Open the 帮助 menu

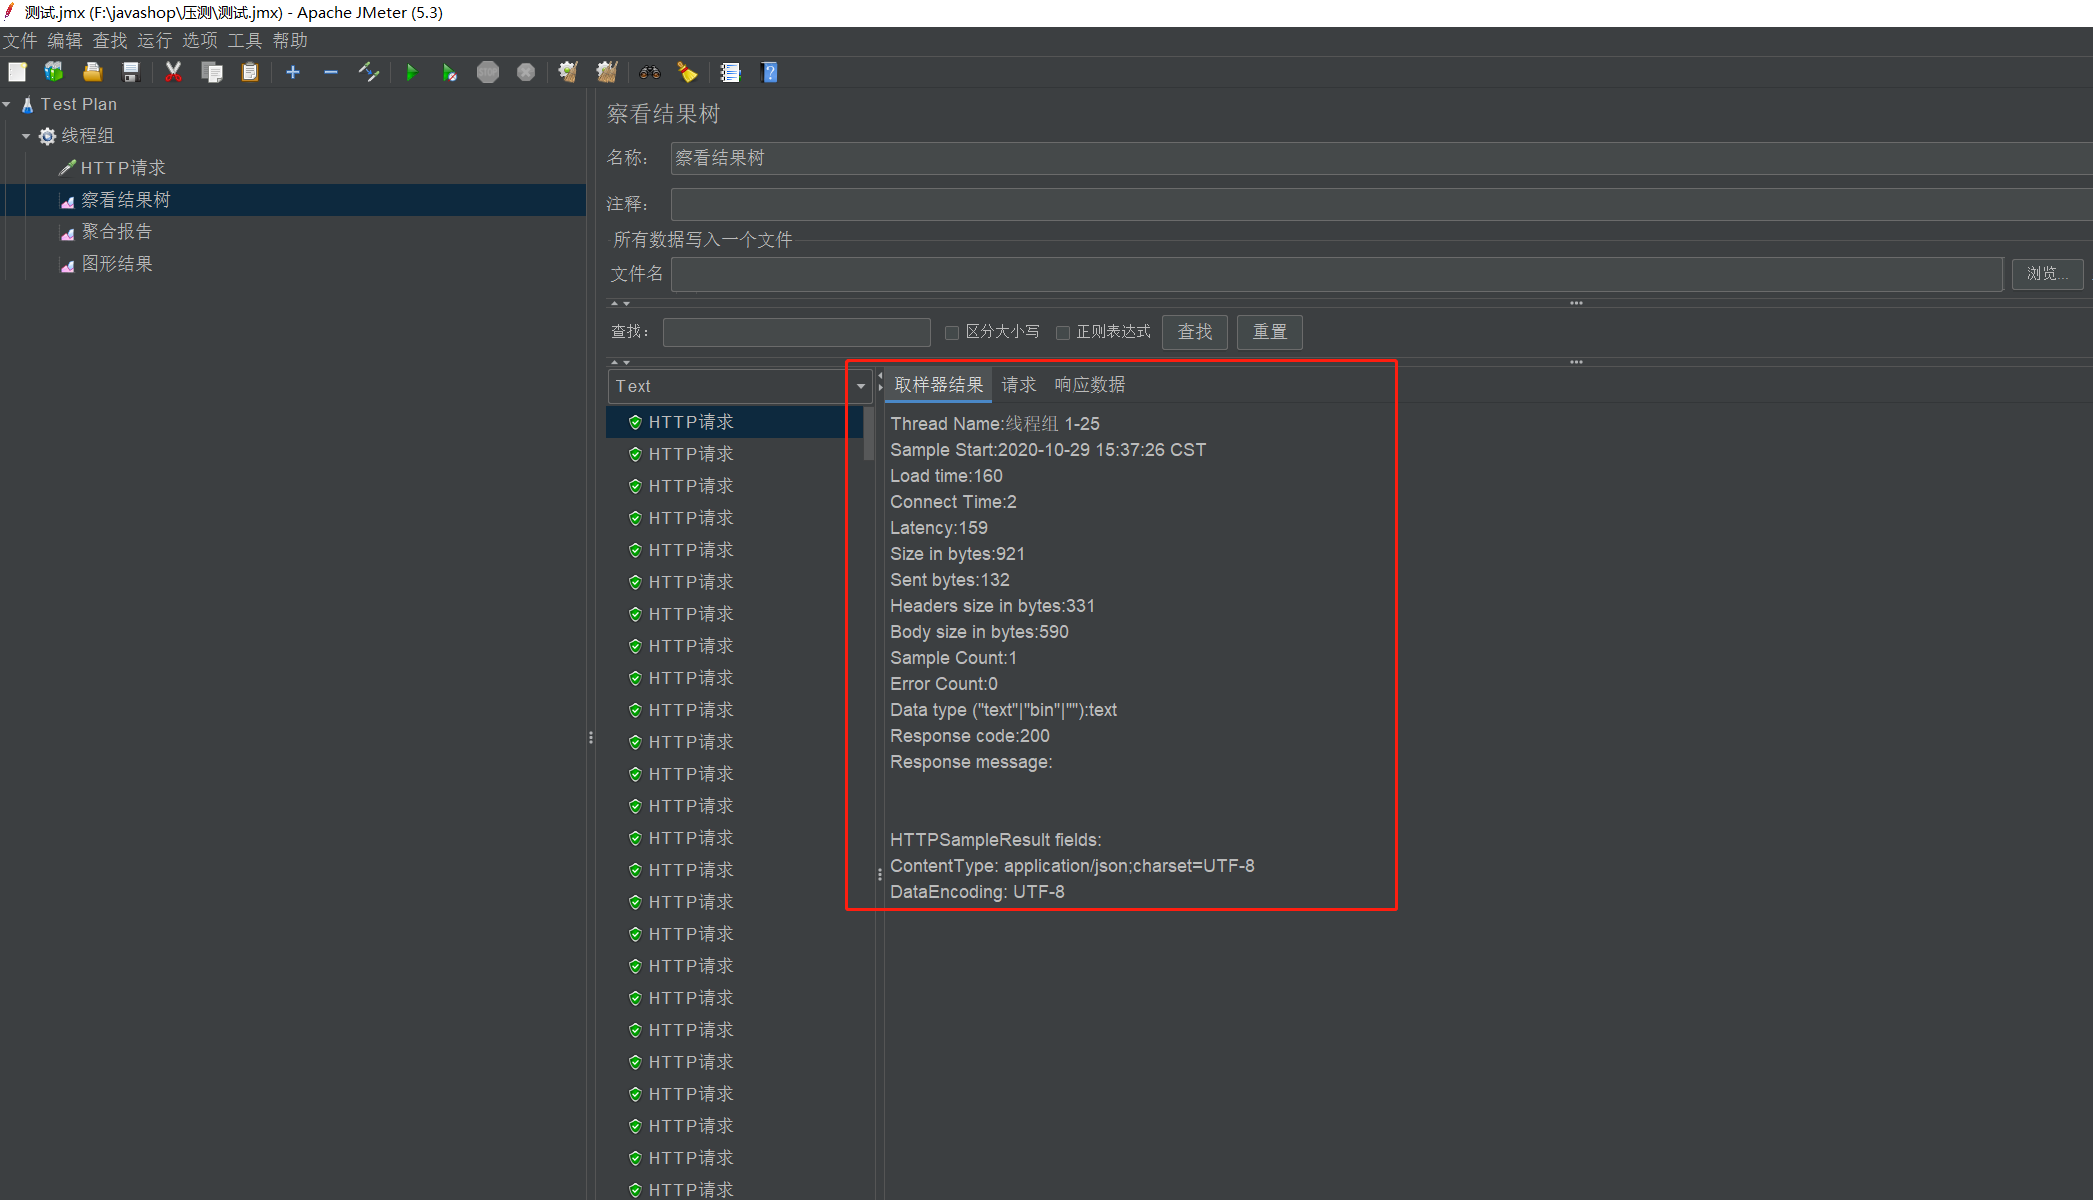tap(290, 41)
